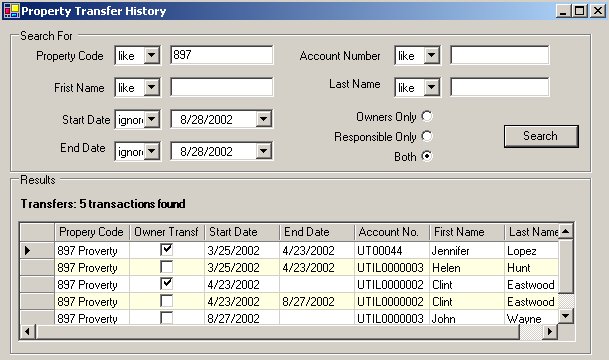Click account cell UT00044

click(392, 250)
